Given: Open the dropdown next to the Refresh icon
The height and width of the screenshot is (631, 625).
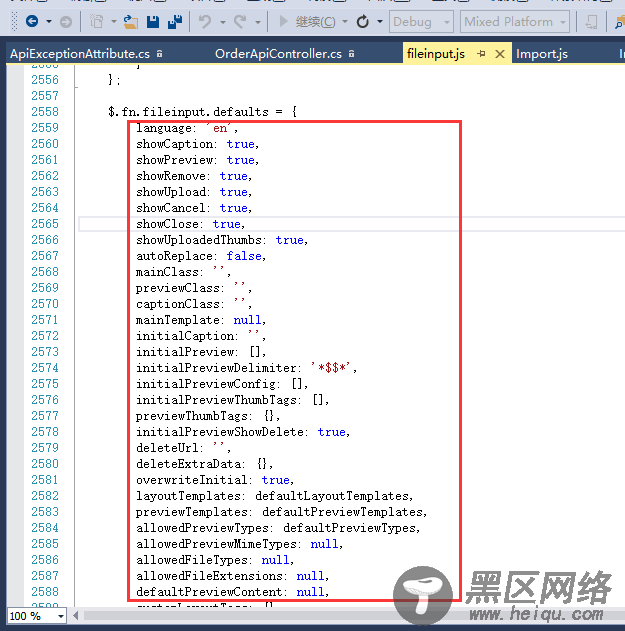Looking at the screenshot, I should click(380, 21).
